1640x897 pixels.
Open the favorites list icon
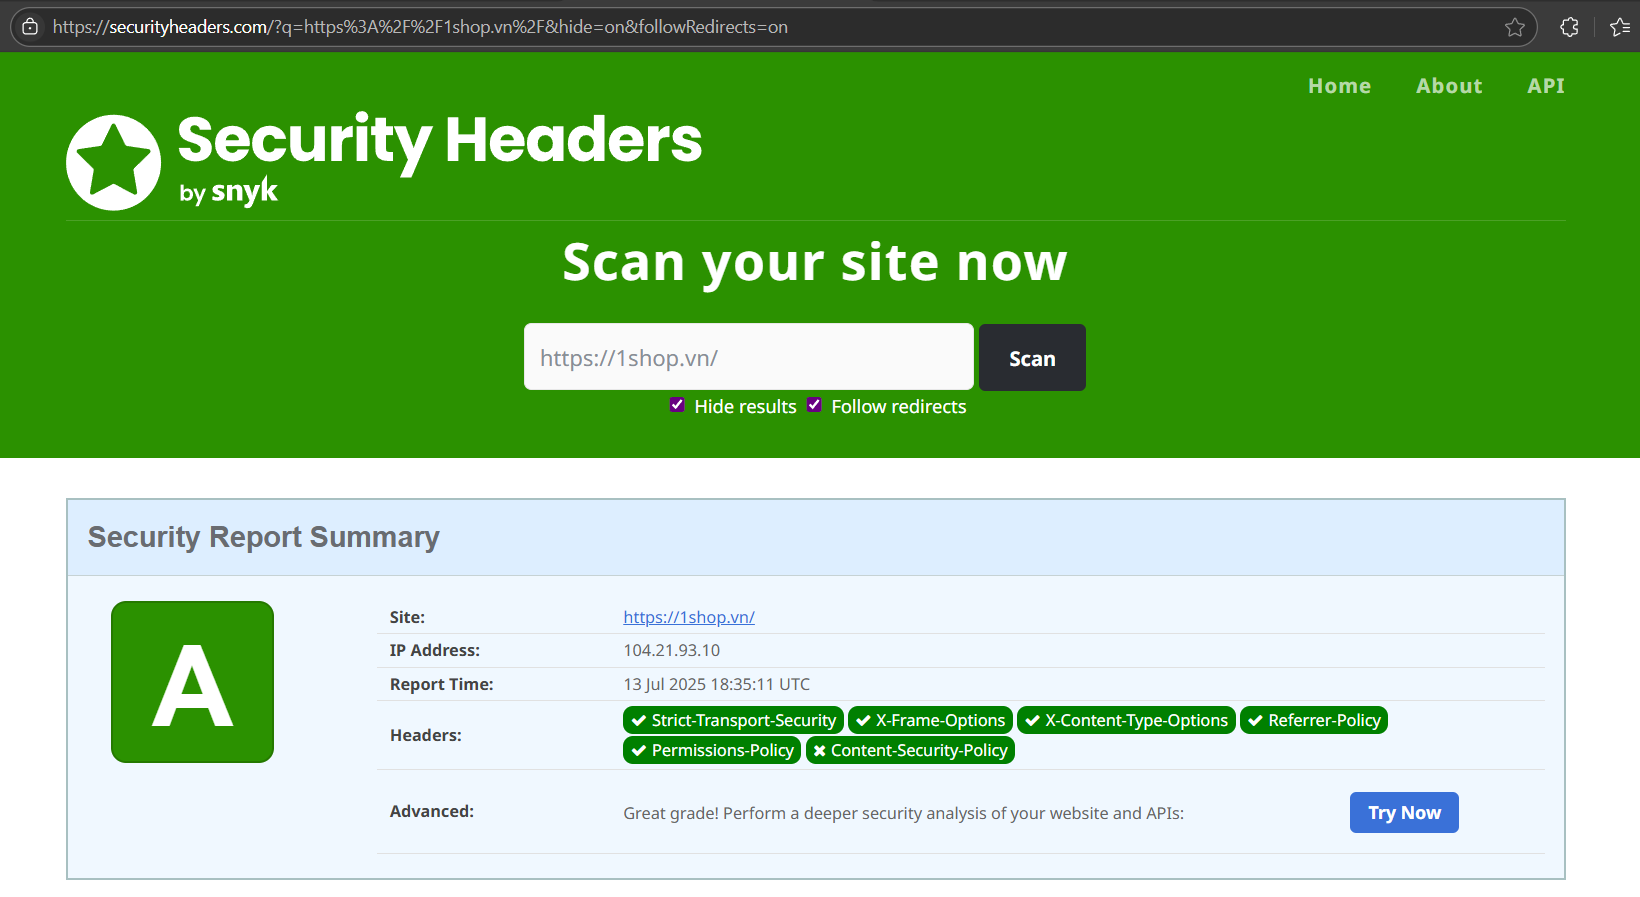pos(1620,27)
